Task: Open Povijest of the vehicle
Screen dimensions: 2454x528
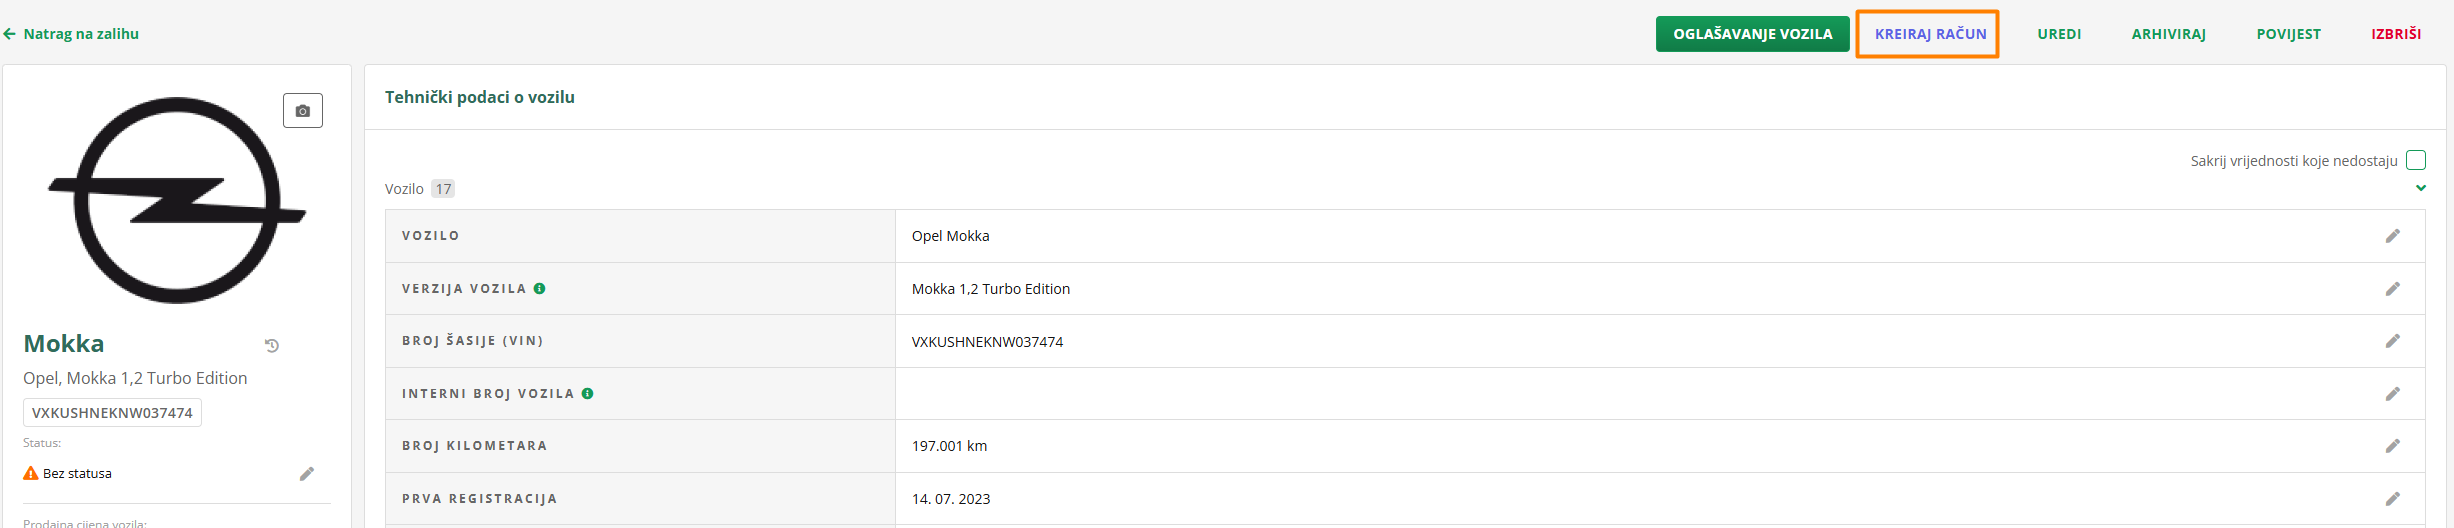Action: click(2288, 34)
